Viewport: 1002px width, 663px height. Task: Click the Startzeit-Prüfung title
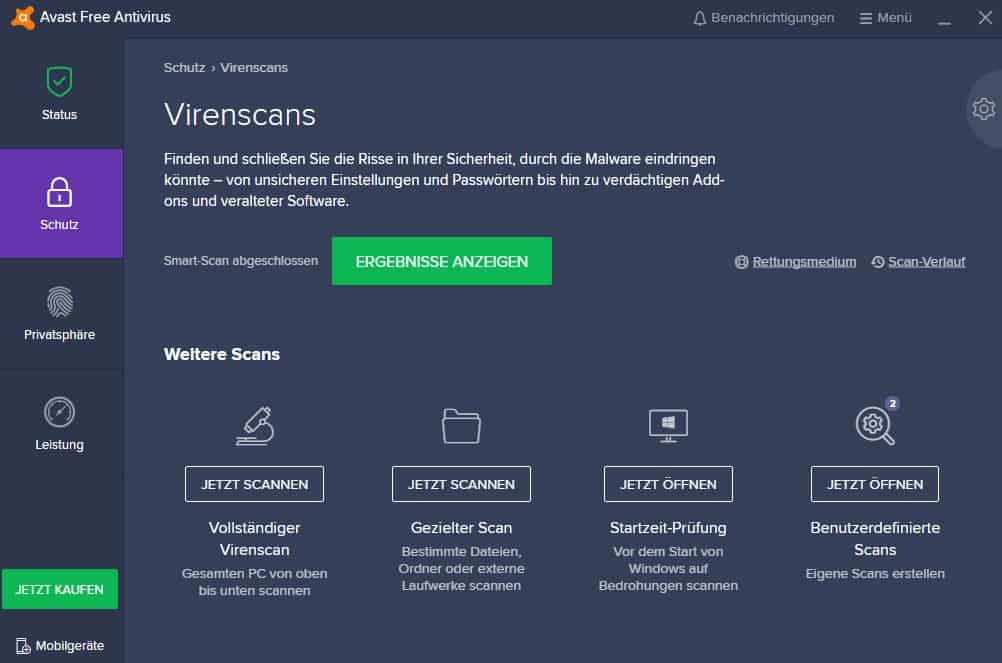pos(668,528)
